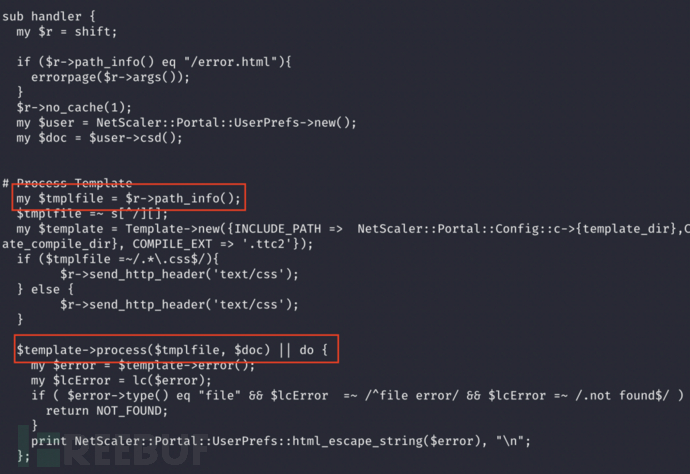The height and width of the screenshot is (474, 690).
Task: Click the 'my $r = shift;' line
Action: click(67, 32)
